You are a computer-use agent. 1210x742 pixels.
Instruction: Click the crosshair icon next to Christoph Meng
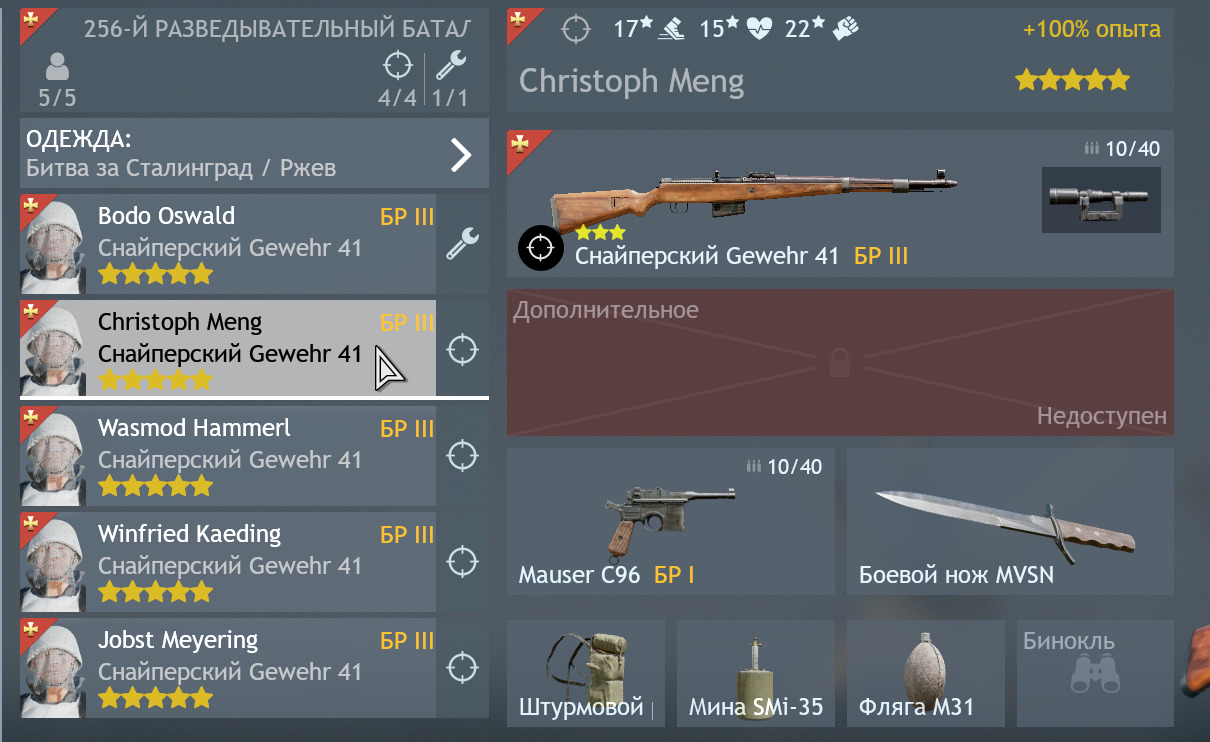coord(462,349)
